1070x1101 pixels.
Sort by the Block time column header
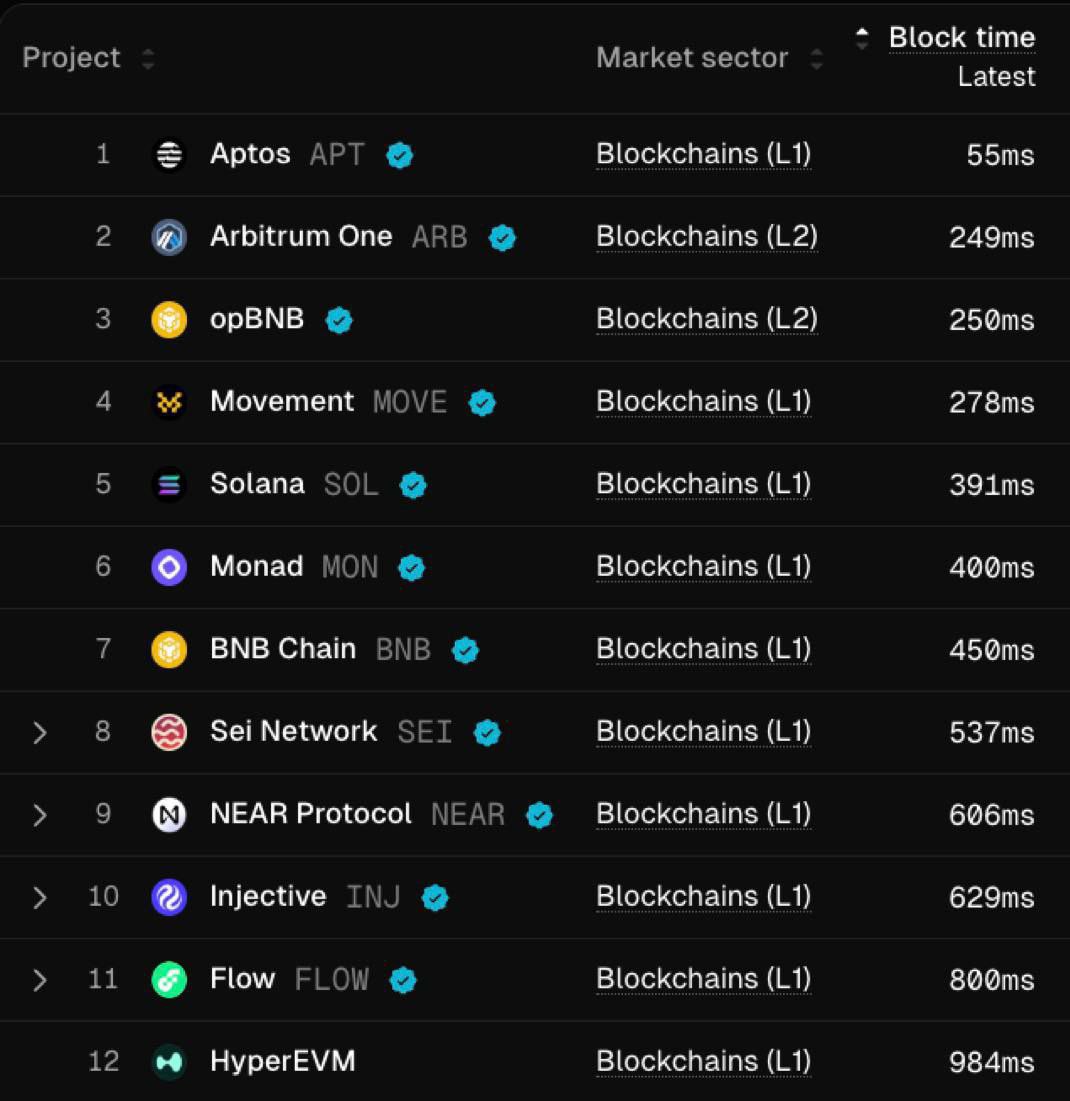click(961, 38)
